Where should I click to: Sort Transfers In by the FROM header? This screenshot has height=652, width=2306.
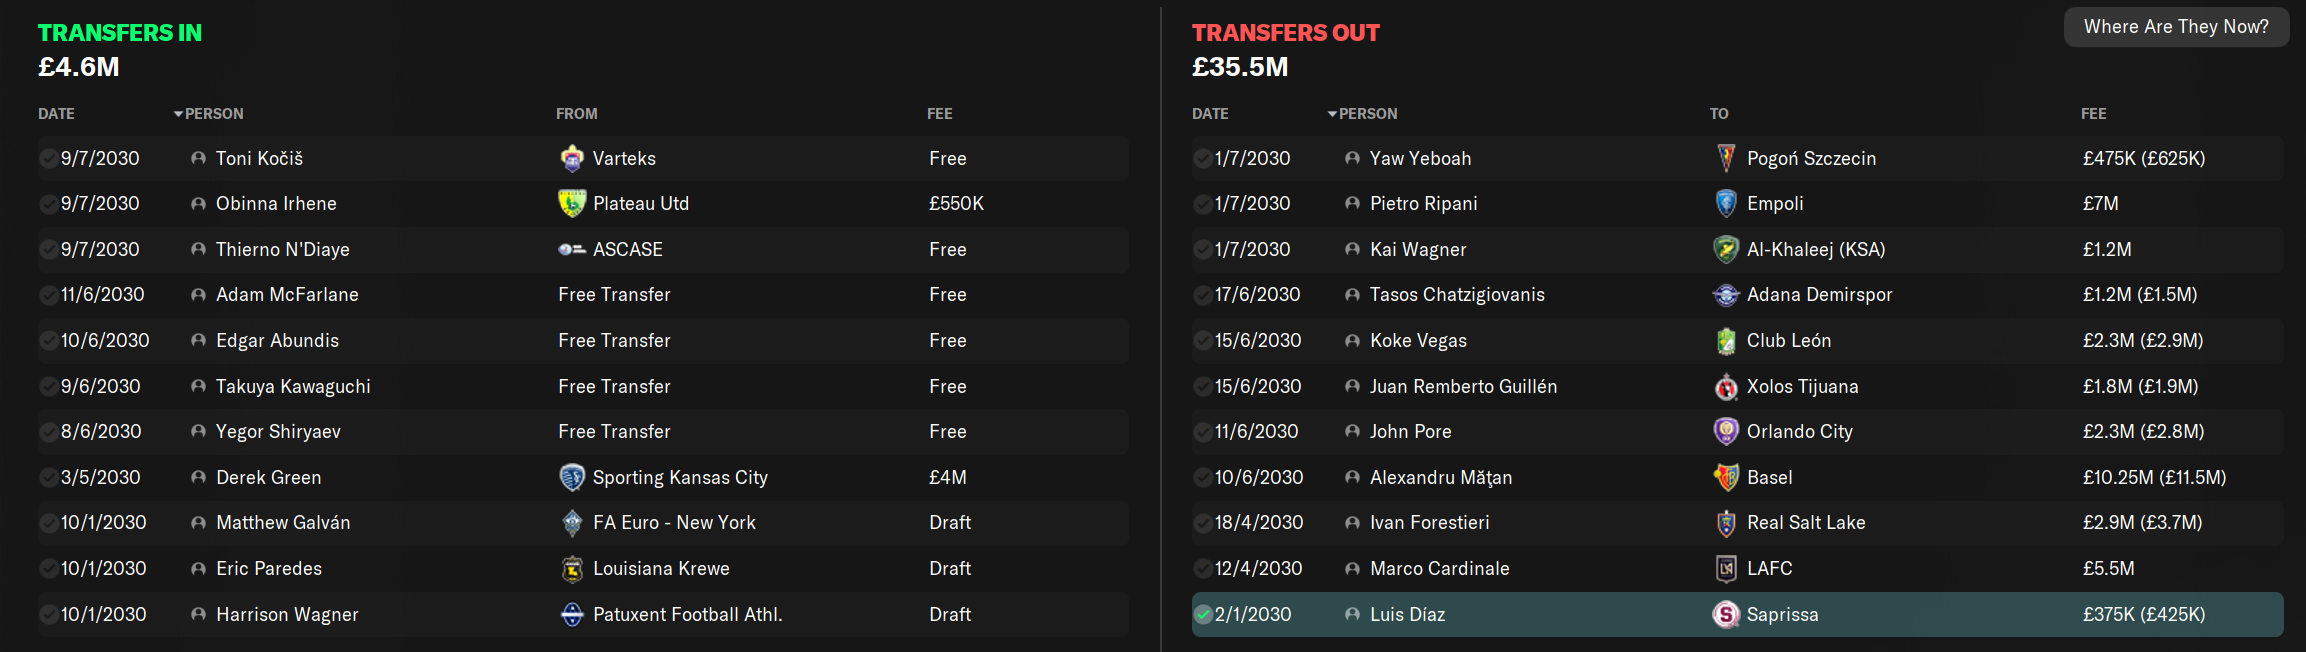click(577, 114)
